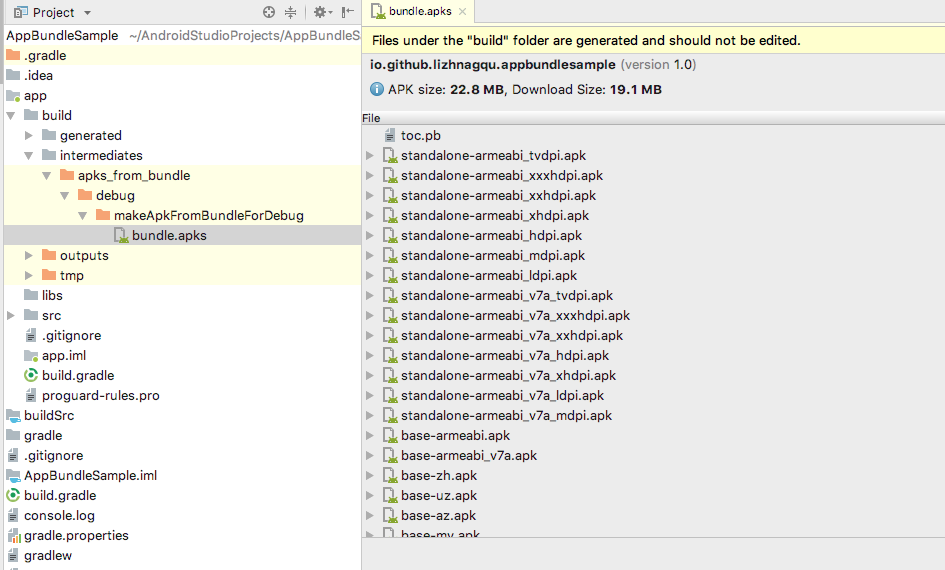The width and height of the screenshot is (945, 570).
Task: Open the Project view dropdown
Action: (x=87, y=12)
